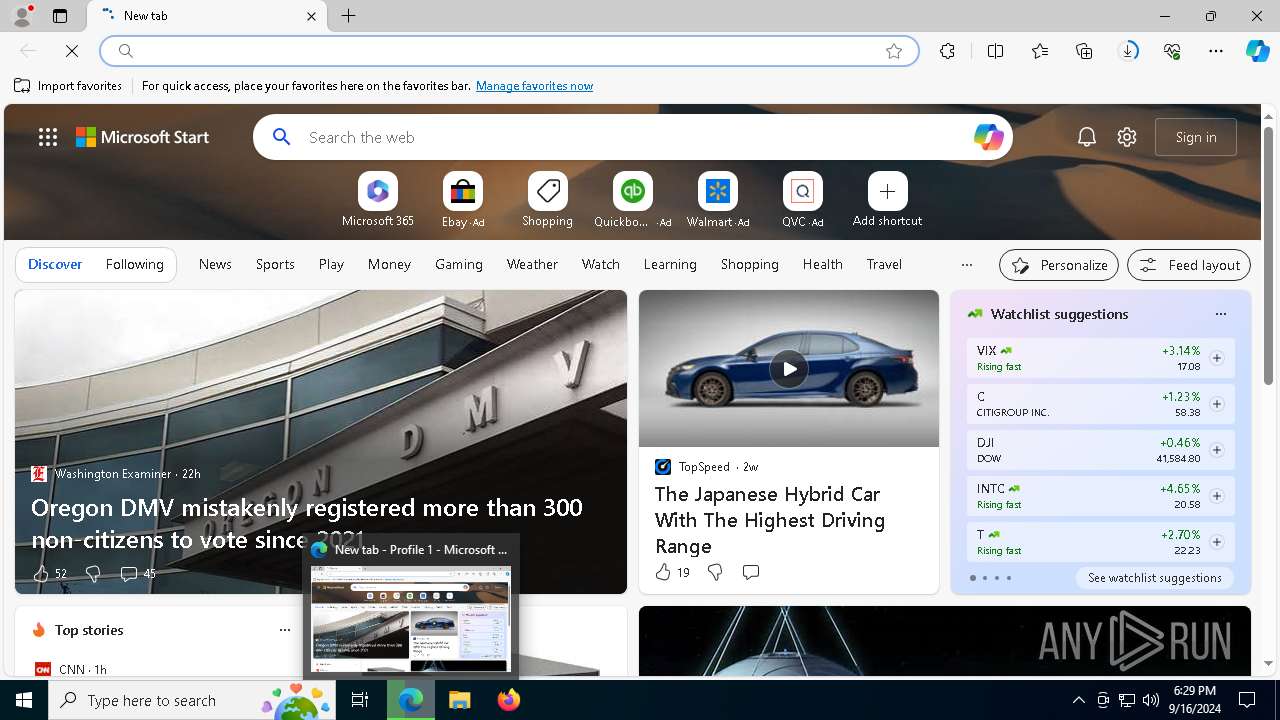Add VIX to watchlist

click(1216, 358)
